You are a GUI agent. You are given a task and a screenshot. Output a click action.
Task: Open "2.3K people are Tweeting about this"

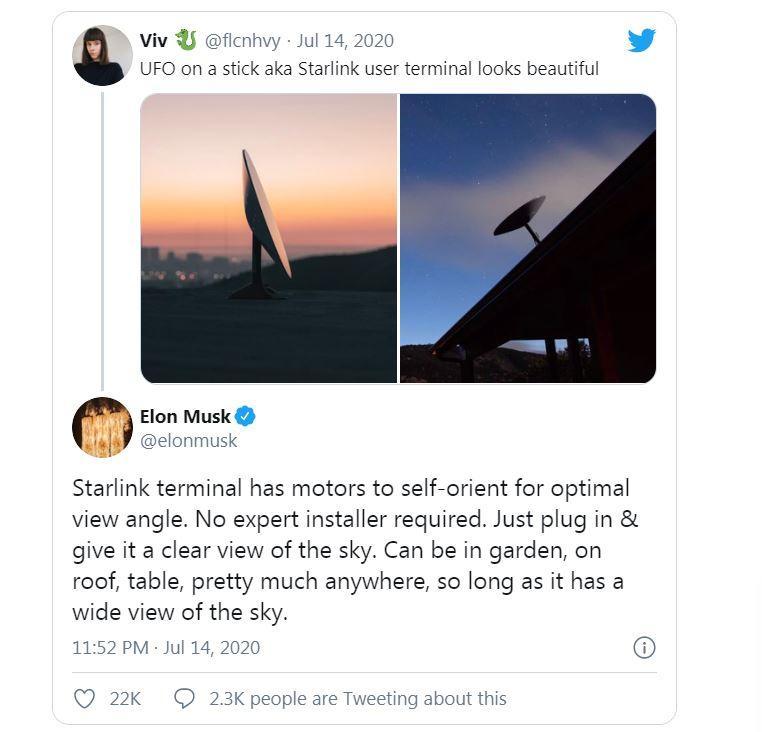(x=358, y=699)
